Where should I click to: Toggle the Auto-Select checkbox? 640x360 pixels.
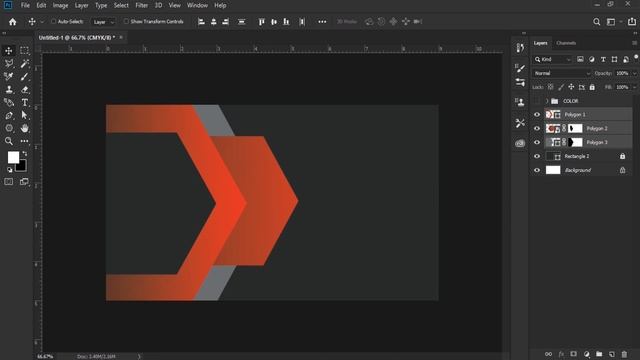pos(53,22)
